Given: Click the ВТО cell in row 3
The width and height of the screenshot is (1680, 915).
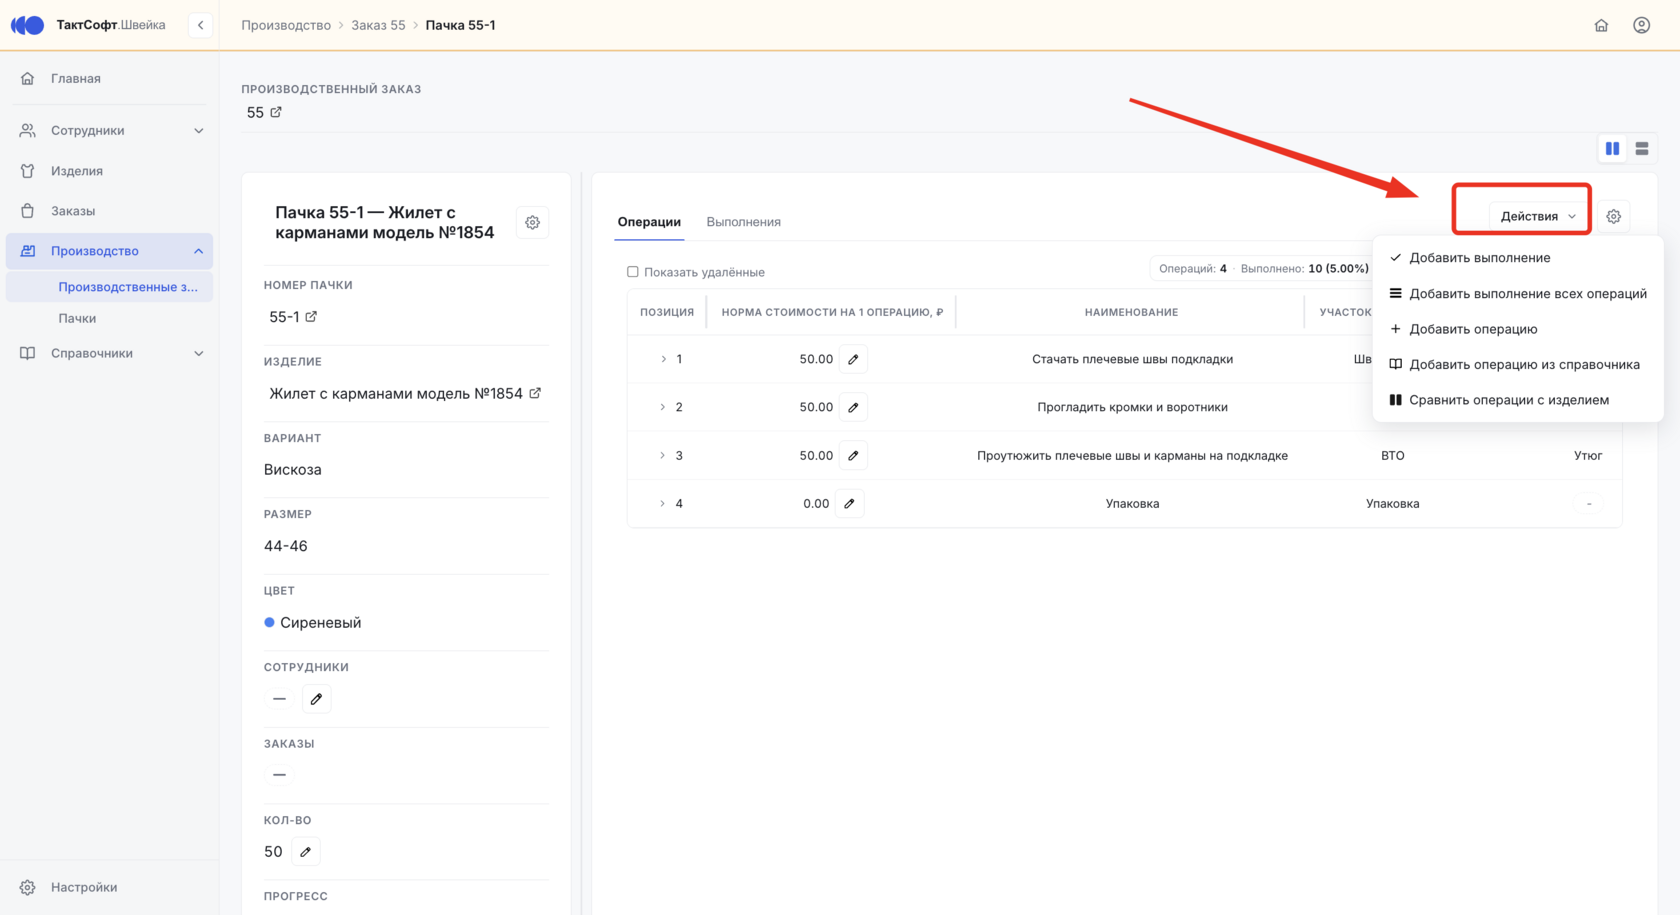Looking at the screenshot, I should point(1392,455).
